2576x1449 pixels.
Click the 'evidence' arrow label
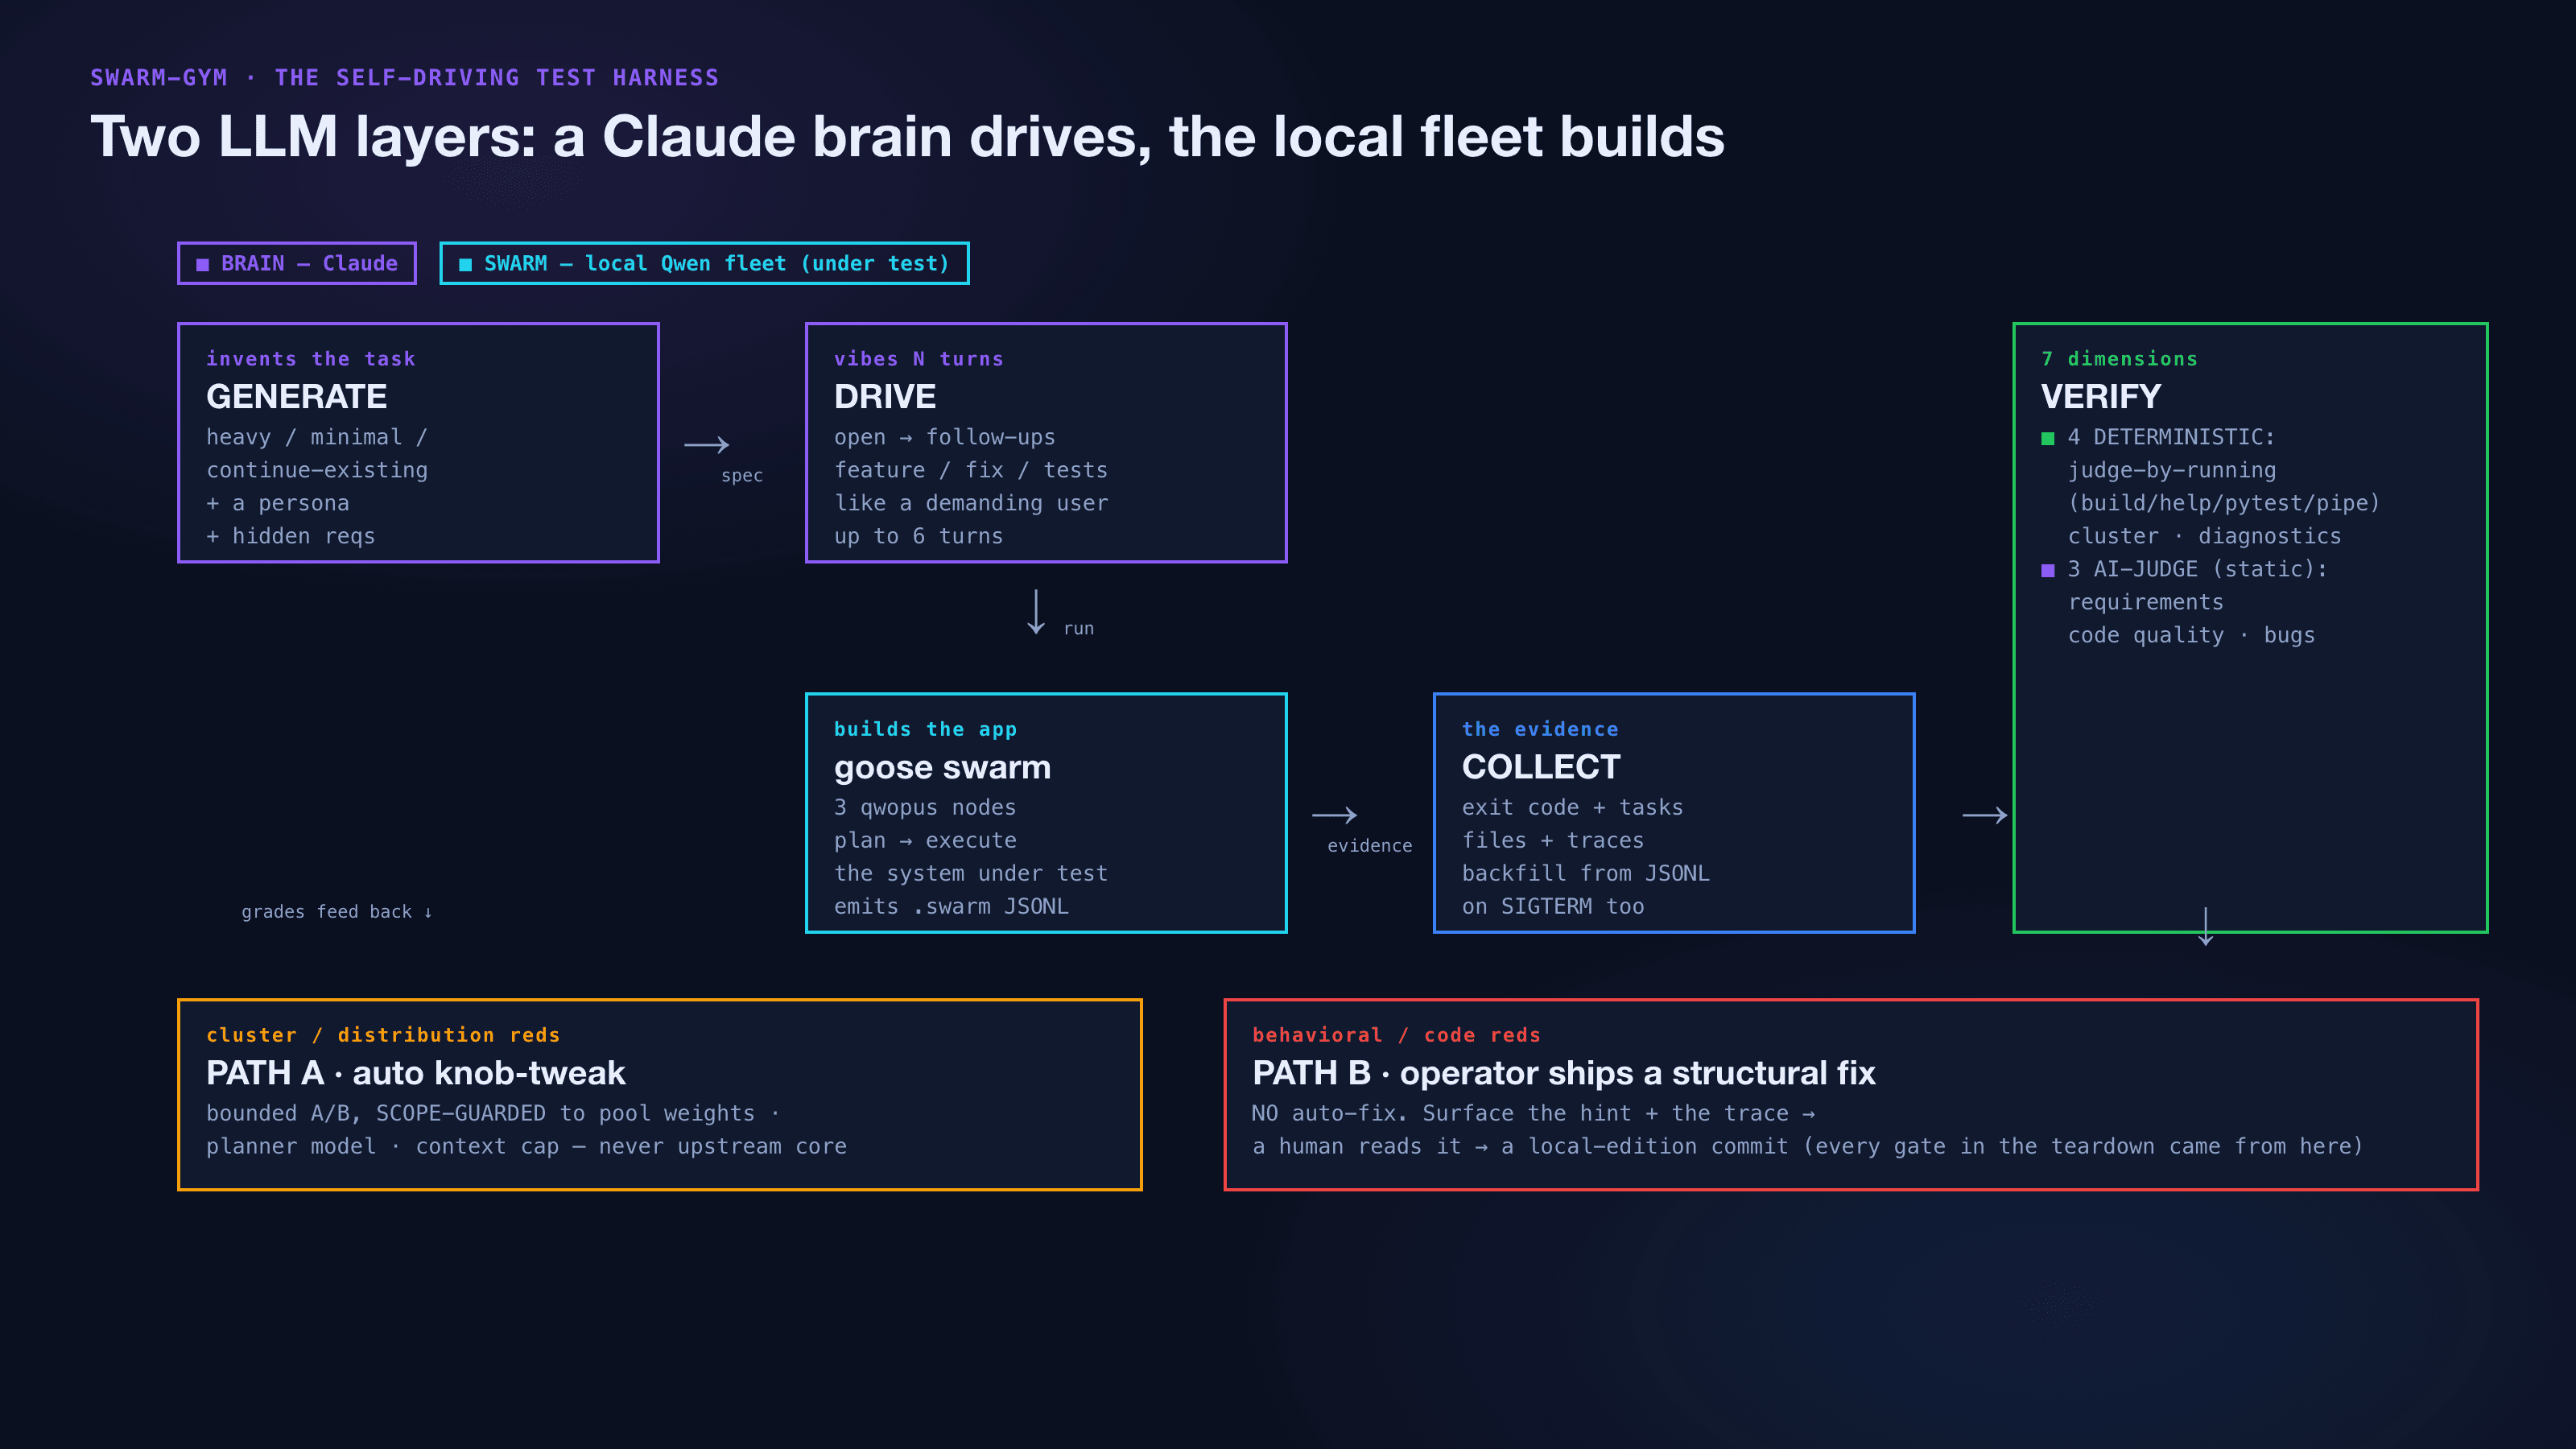coord(1369,846)
